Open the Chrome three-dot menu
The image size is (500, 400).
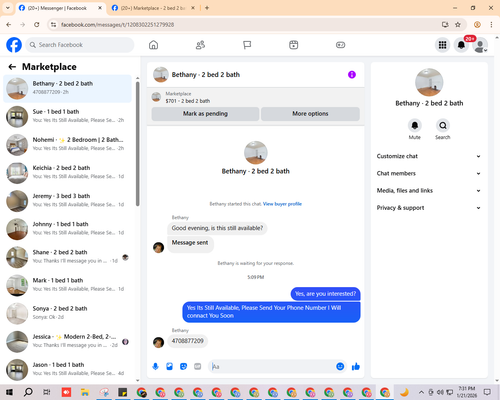[x=491, y=24]
